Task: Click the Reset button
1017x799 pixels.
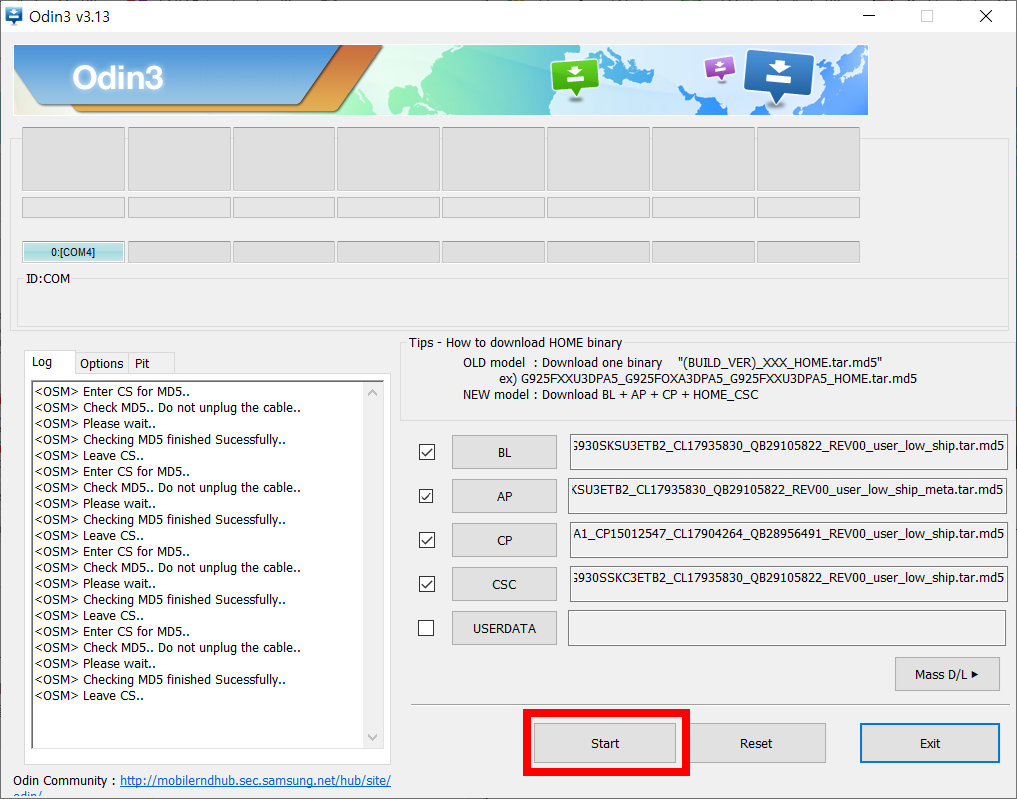Action: [x=756, y=743]
